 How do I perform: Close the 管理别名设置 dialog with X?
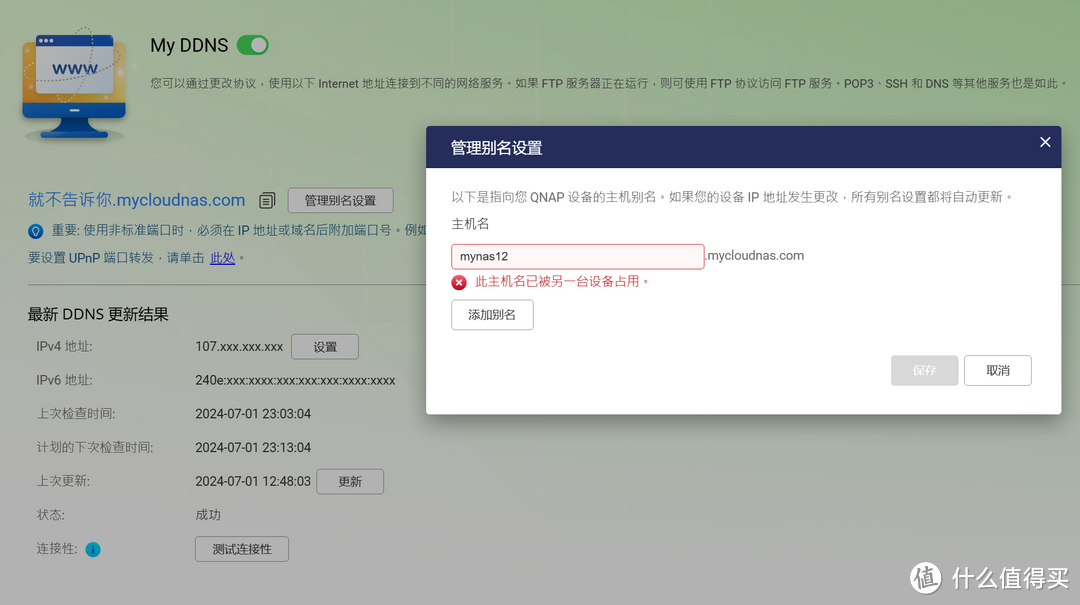click(x=1045, y=142)
